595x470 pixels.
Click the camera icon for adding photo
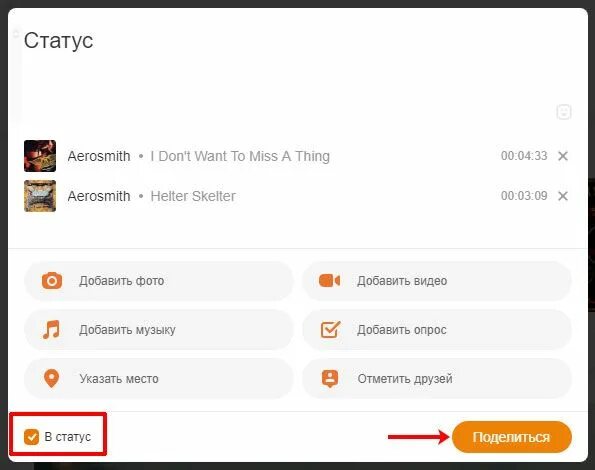(x=52, y=281)
